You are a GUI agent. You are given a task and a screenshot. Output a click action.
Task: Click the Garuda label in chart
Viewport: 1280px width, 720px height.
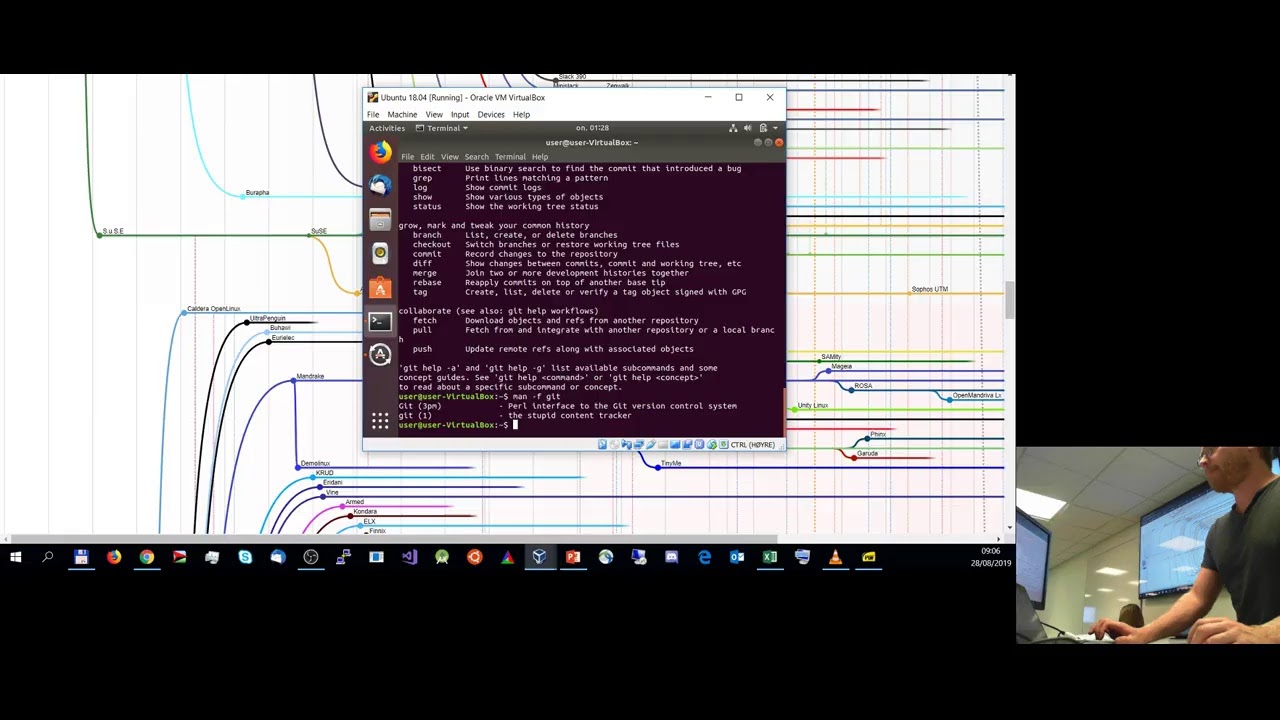click(x=867, y=453)
